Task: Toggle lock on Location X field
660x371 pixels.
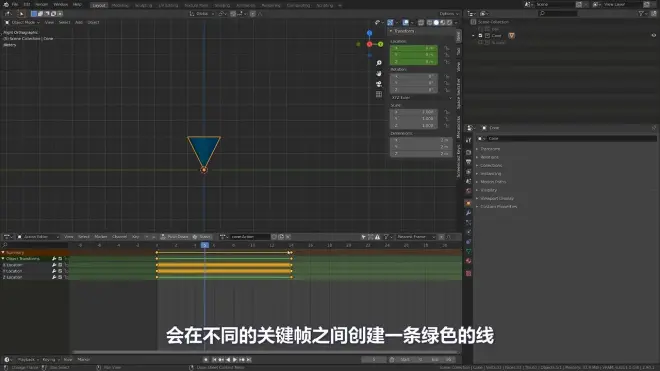Action: point(447,48)
